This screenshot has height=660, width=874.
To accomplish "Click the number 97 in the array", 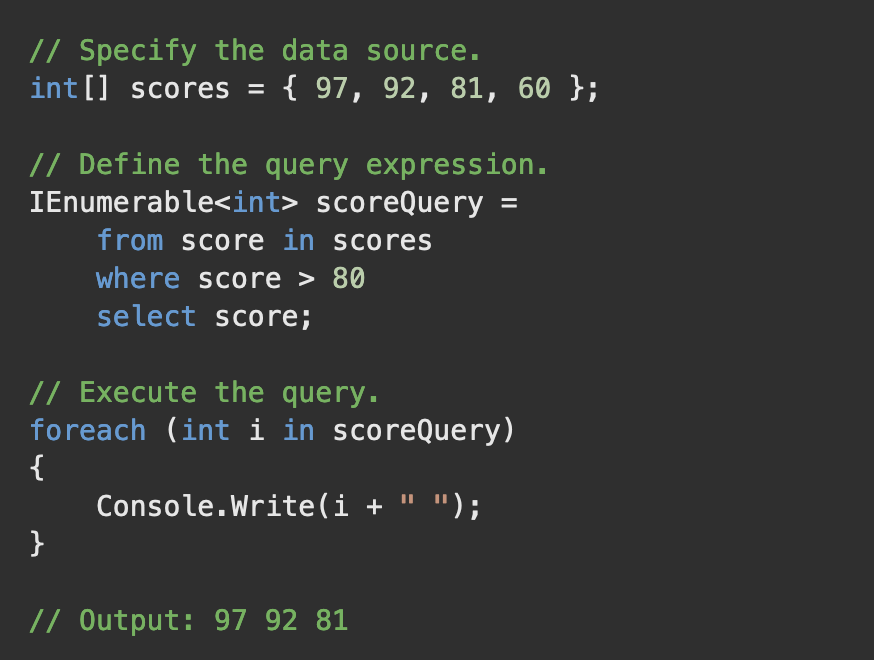I will pos(331,89).
